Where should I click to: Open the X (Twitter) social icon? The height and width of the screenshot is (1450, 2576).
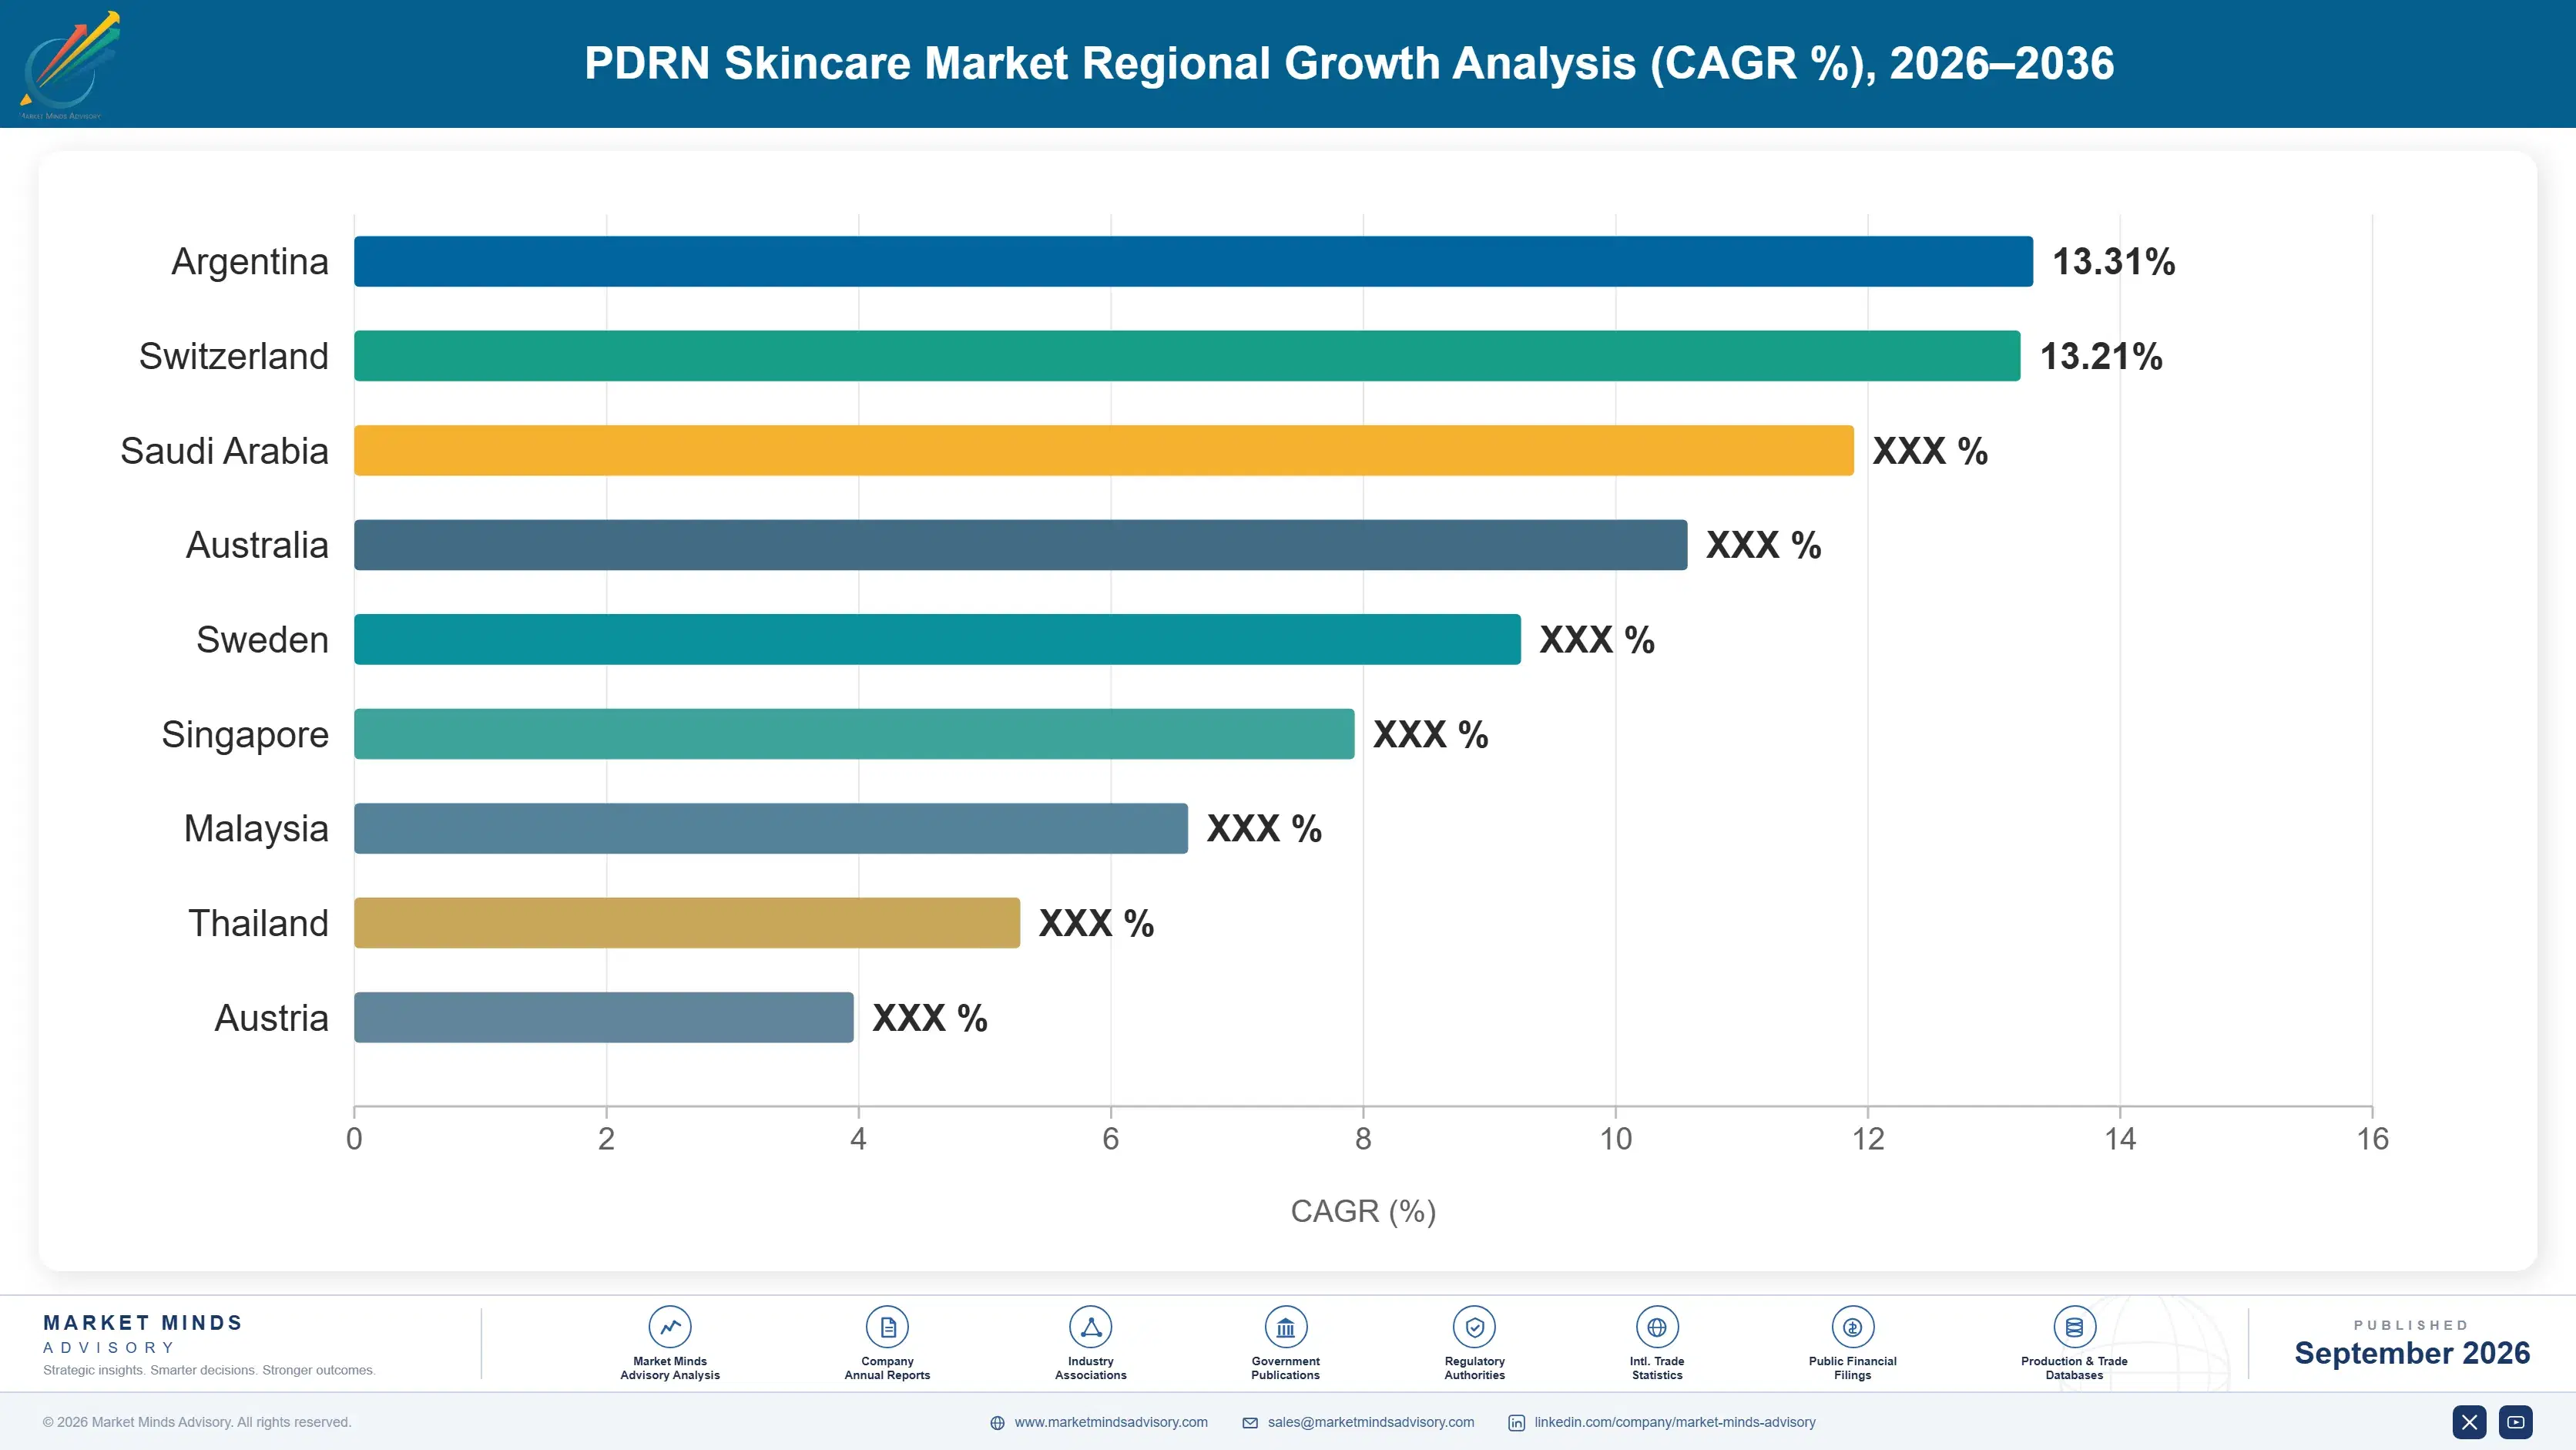[x=2469, y=1422]
